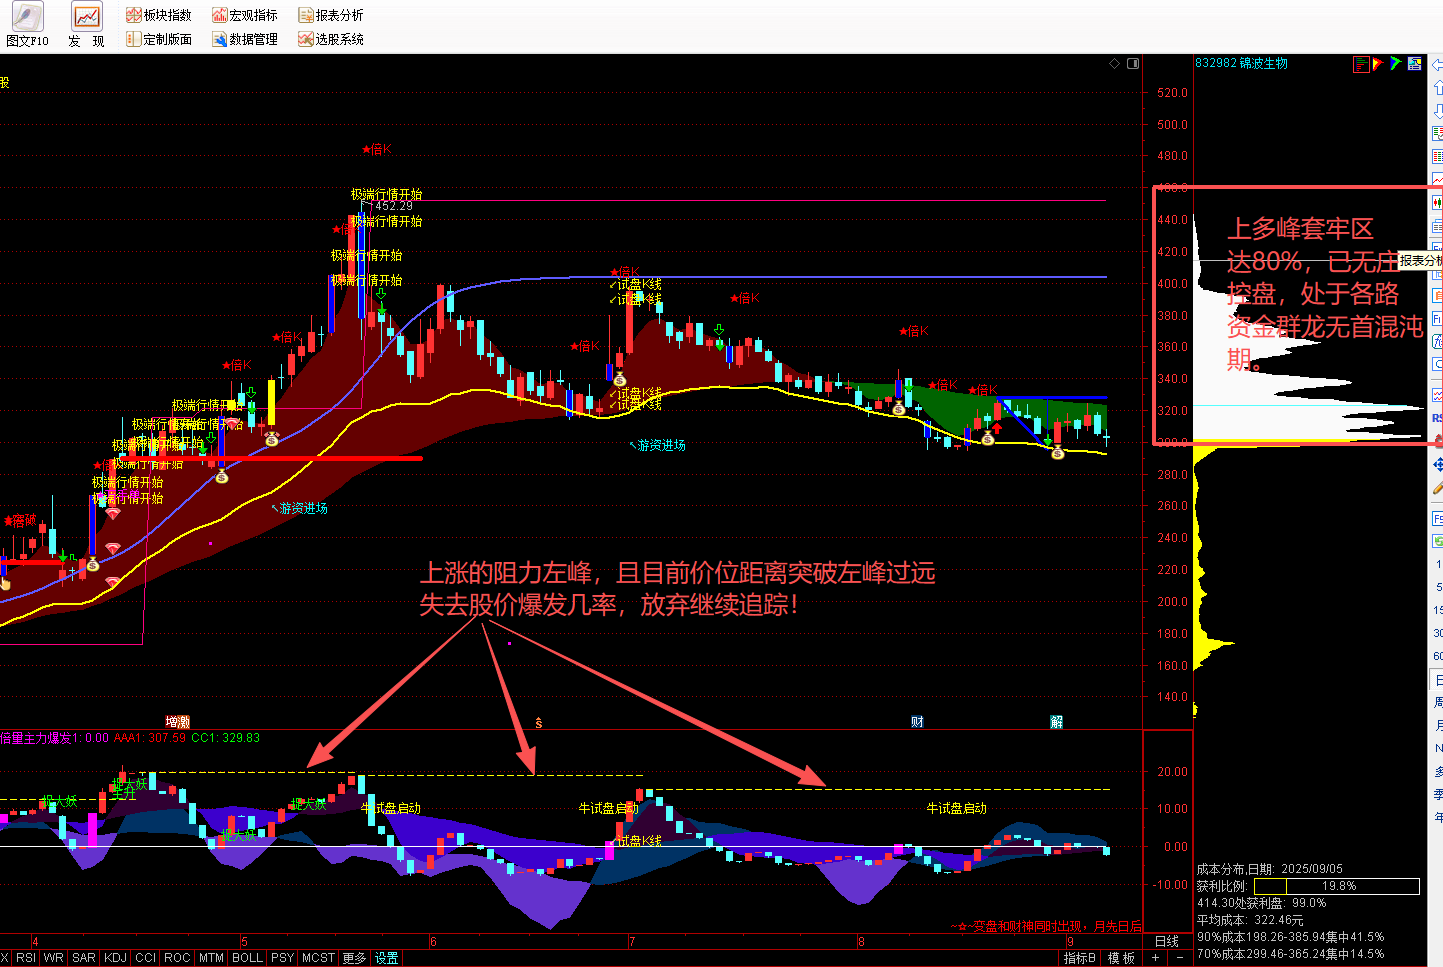Click the 832982 锦波生物 stock name

(1241, 63)
